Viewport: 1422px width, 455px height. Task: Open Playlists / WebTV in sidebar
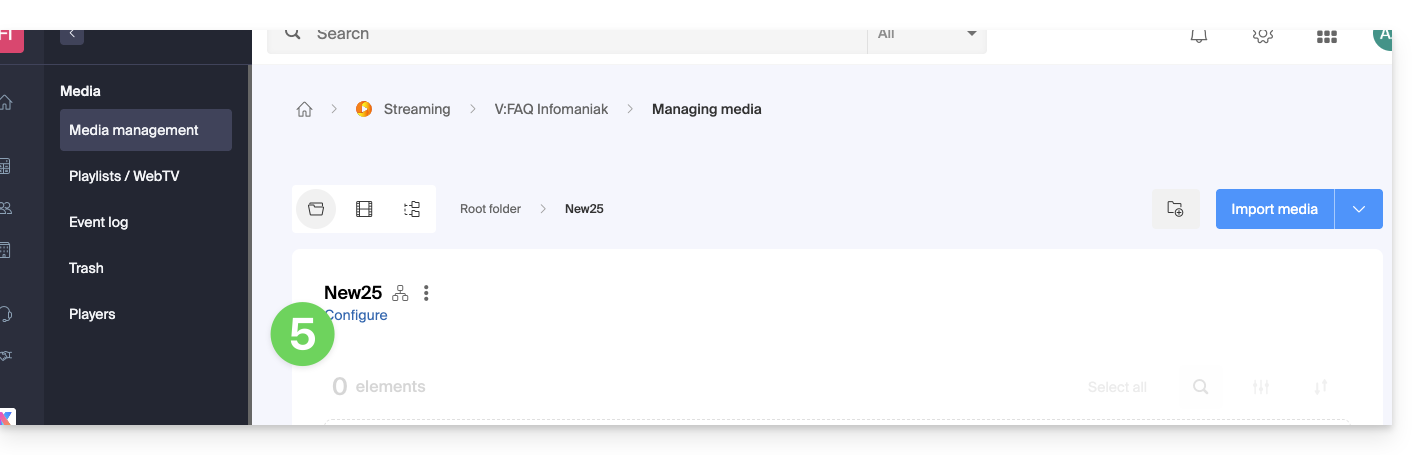click(124, 176)
